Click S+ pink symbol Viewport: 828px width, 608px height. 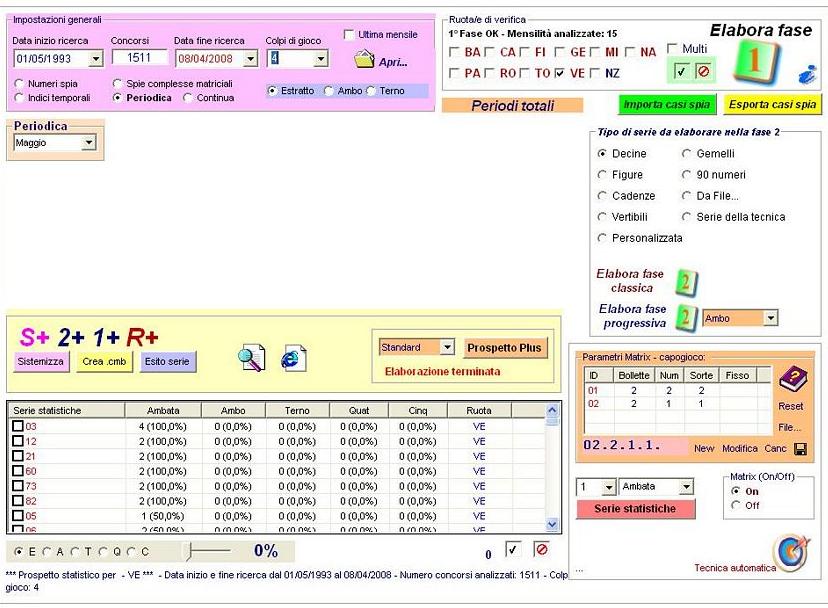[x=34, y=337]
